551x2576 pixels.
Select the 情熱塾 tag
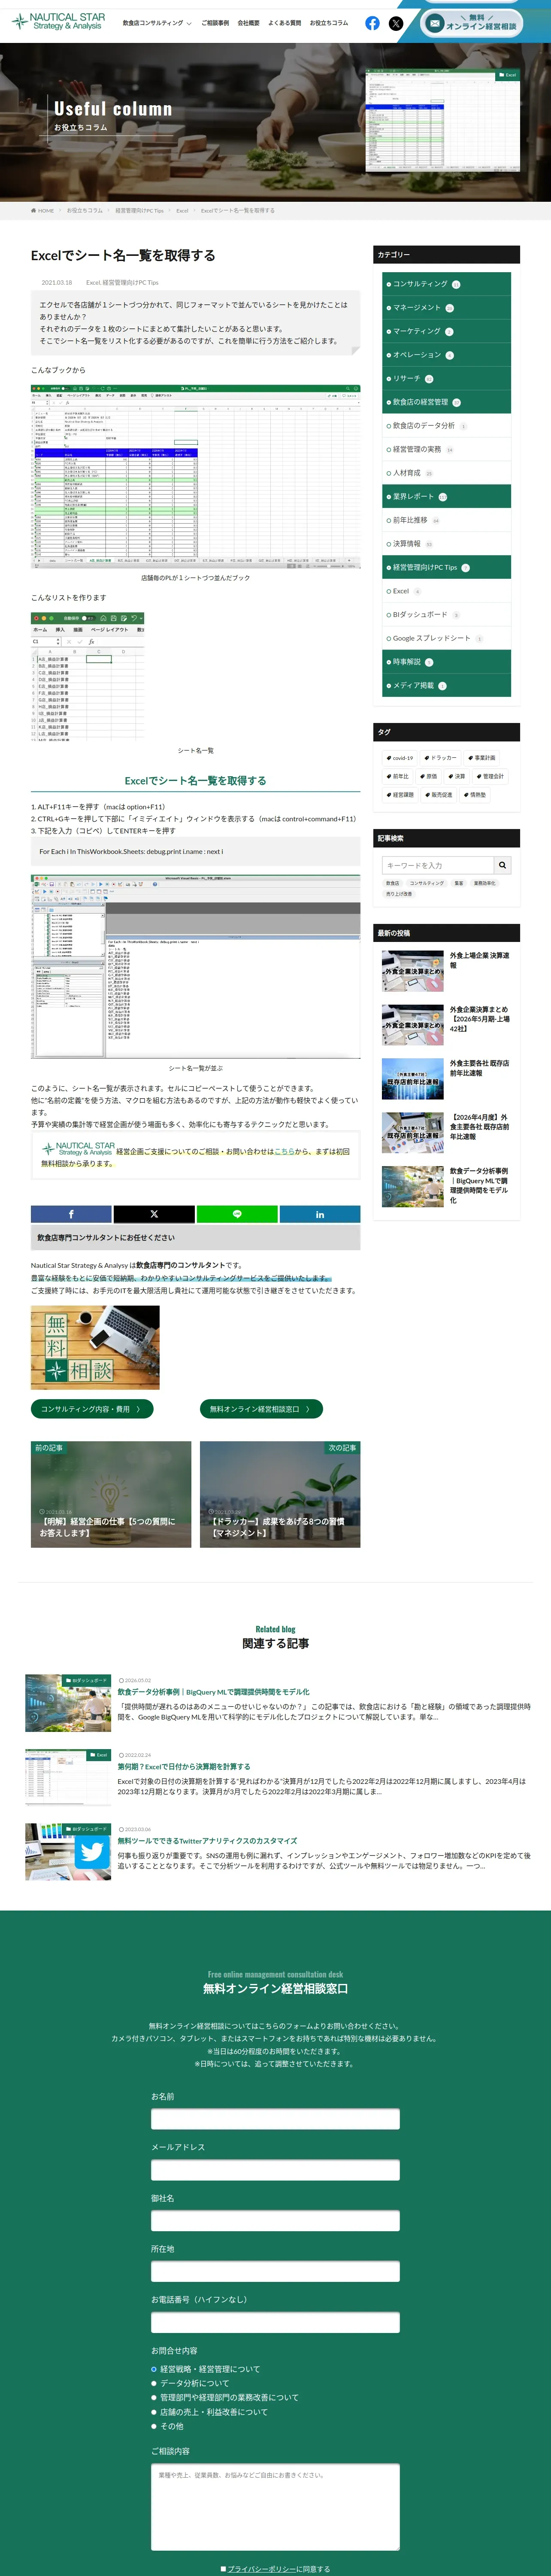click(476, 795)
